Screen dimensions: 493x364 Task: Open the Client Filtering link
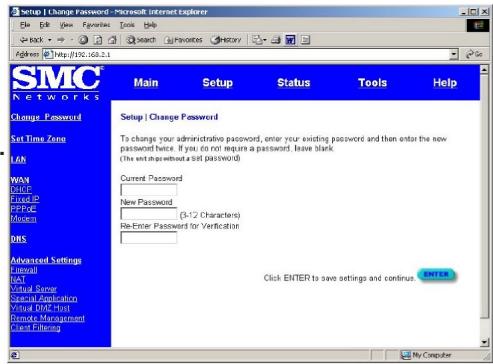[36, 328]
